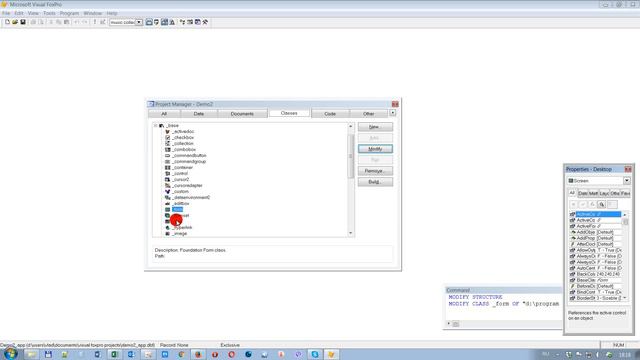Click the Save toolbar icon
The width and height of the screenshot is (640, 360).
23,22
